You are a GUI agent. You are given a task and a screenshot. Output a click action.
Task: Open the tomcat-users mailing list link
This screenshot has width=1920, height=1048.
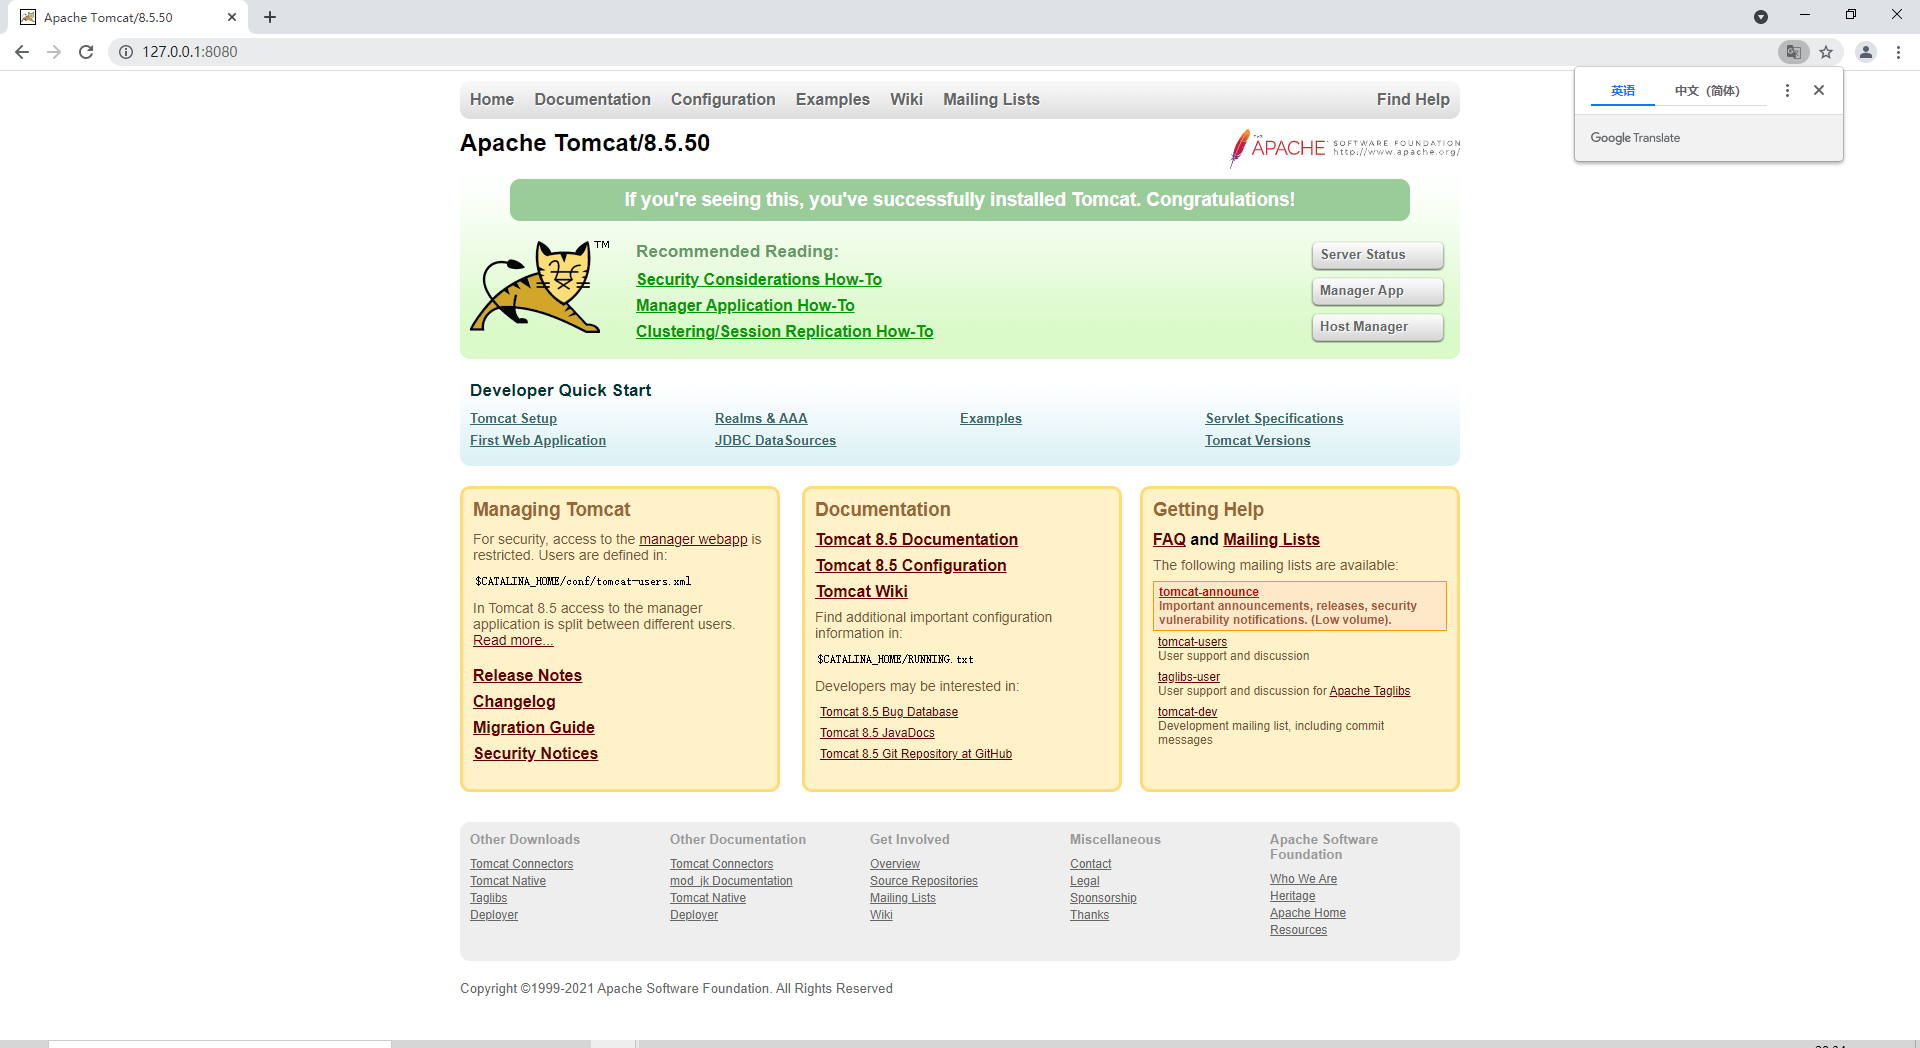1192,642
